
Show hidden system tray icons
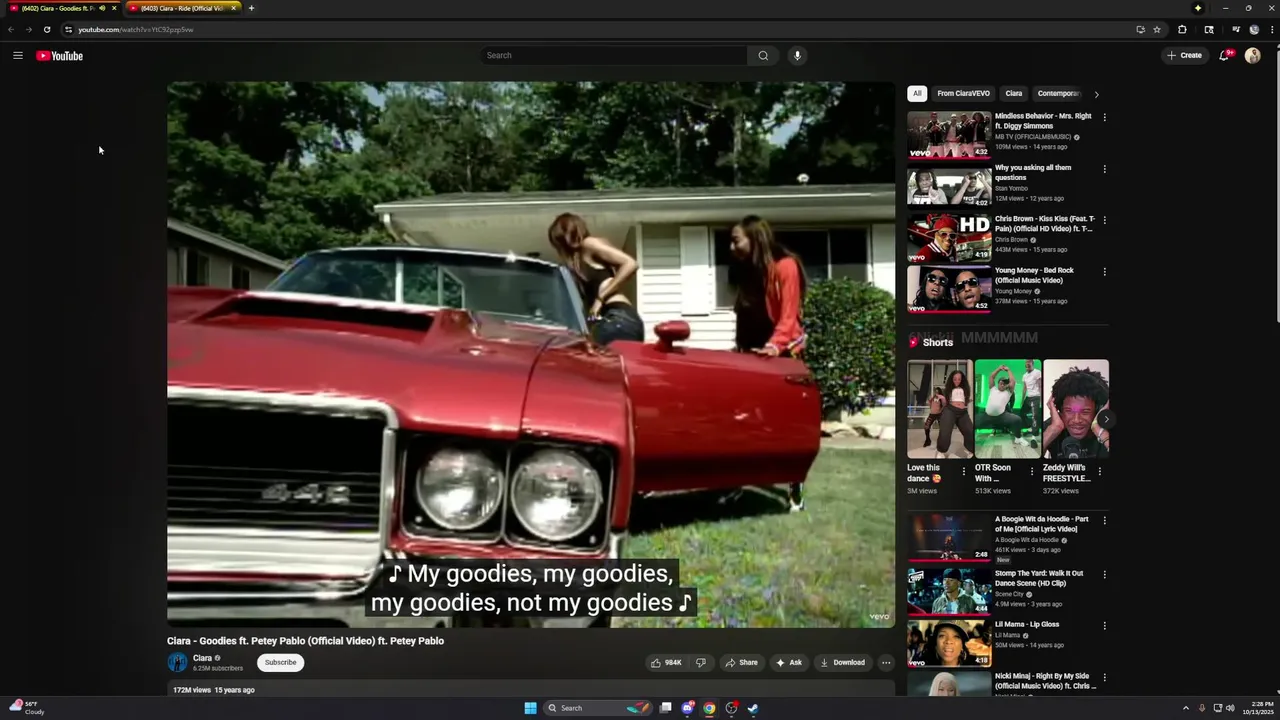[x=1186, y=708]
